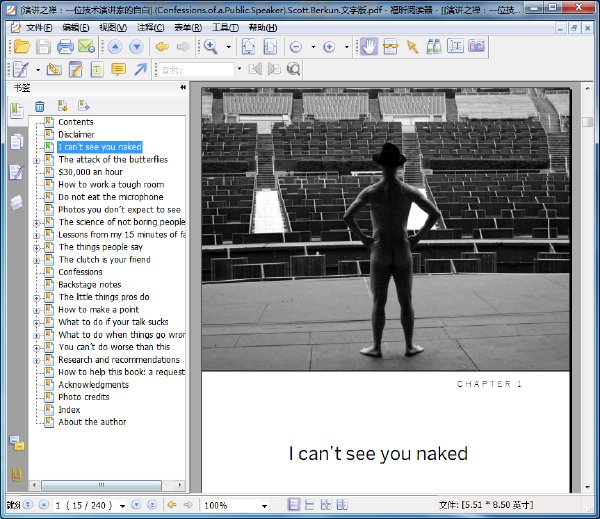Click the Fit Width icon
600x519 pixels.
click(270, 47)
